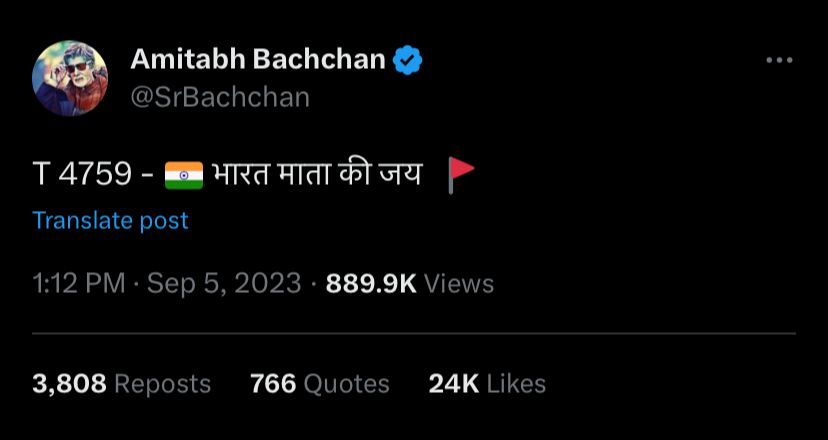Click the blue verified badge
The width and height of the screenshot is (828, 440).
click(x=407, y=60)
